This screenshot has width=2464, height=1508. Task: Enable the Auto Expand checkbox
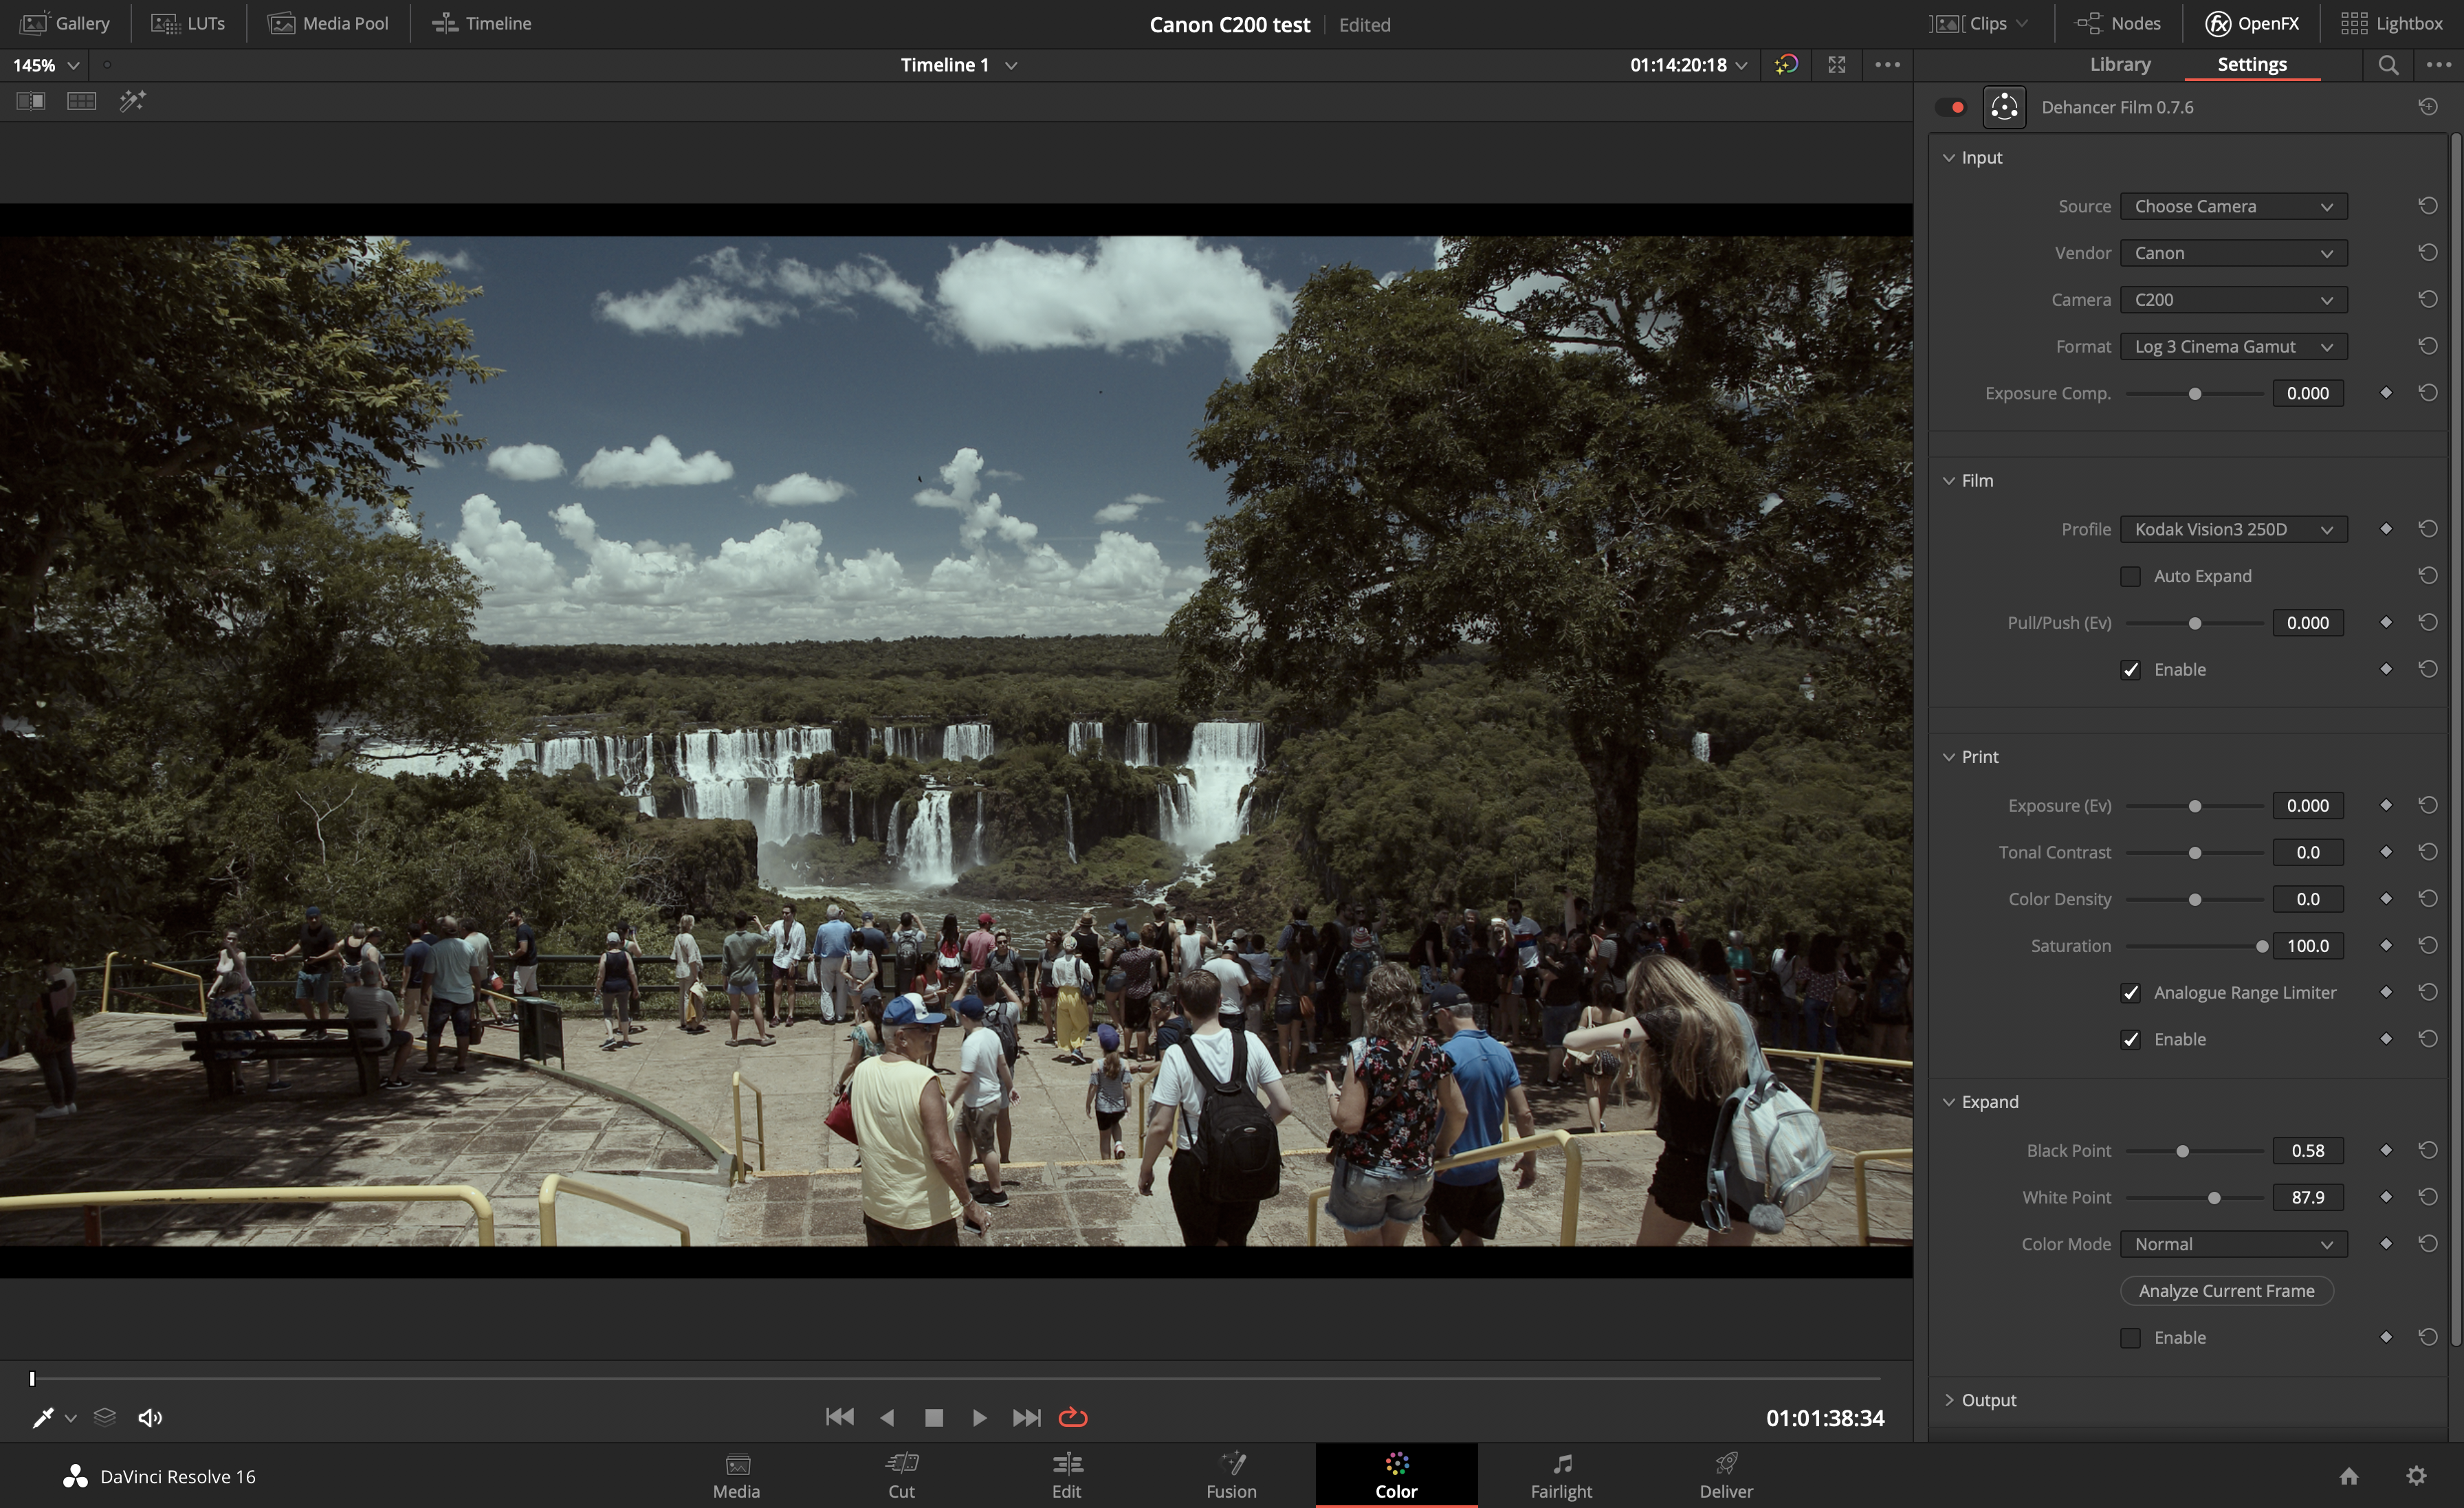click(2130, 575)
